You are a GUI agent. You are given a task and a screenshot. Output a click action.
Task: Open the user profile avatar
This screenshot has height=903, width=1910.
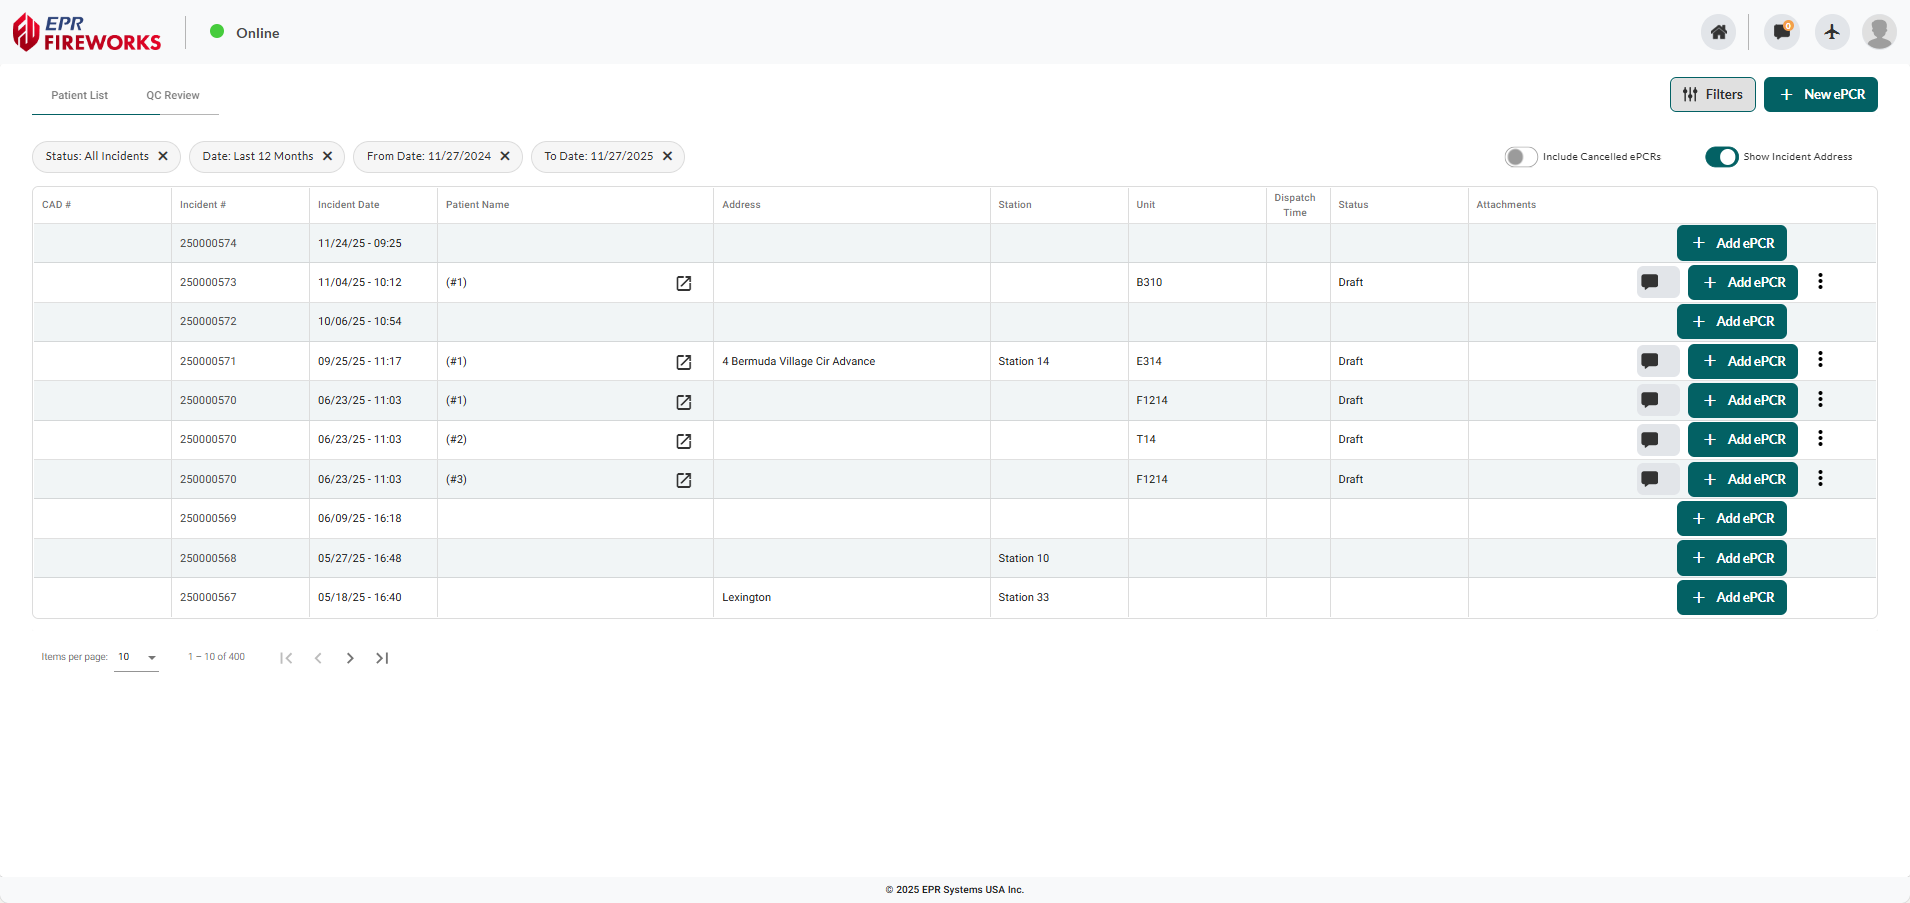pyautogui.click(x=1879, y=32)
